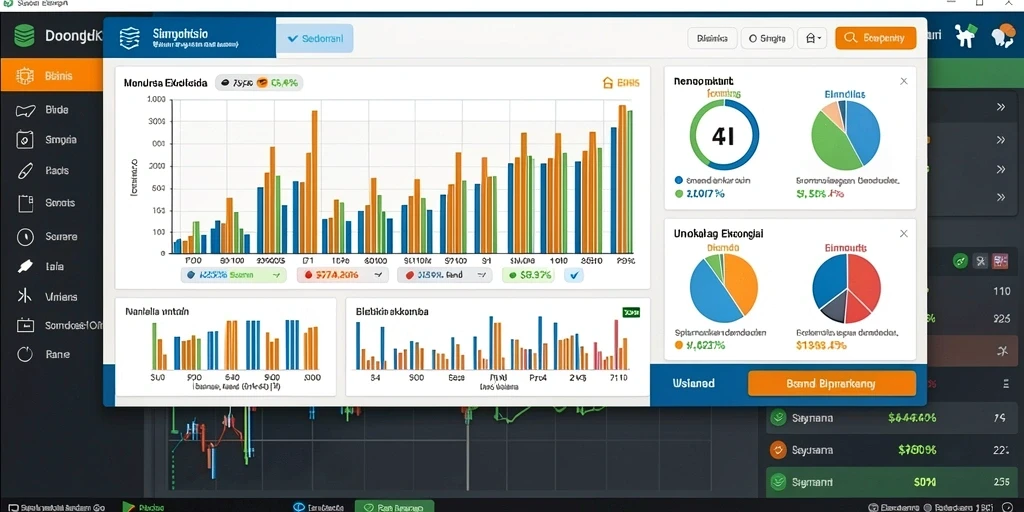Select the calendar icon beside Smgria
This screenshot has width=1024, height=512.
pos(24,139)
